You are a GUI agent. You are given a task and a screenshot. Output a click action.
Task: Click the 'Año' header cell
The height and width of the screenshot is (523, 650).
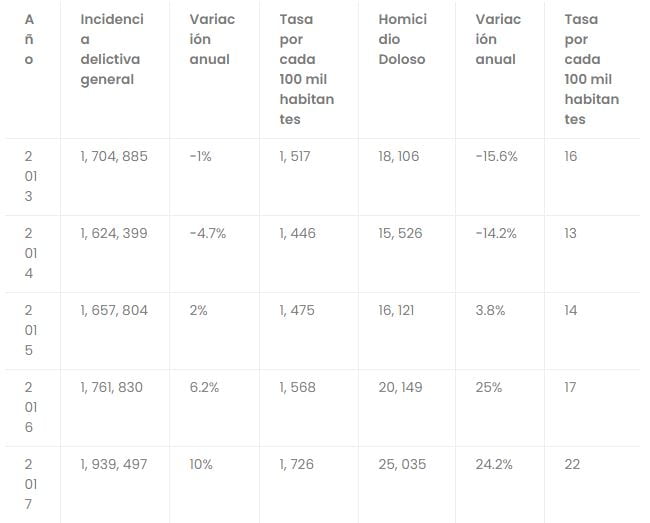tap(28, 40)
